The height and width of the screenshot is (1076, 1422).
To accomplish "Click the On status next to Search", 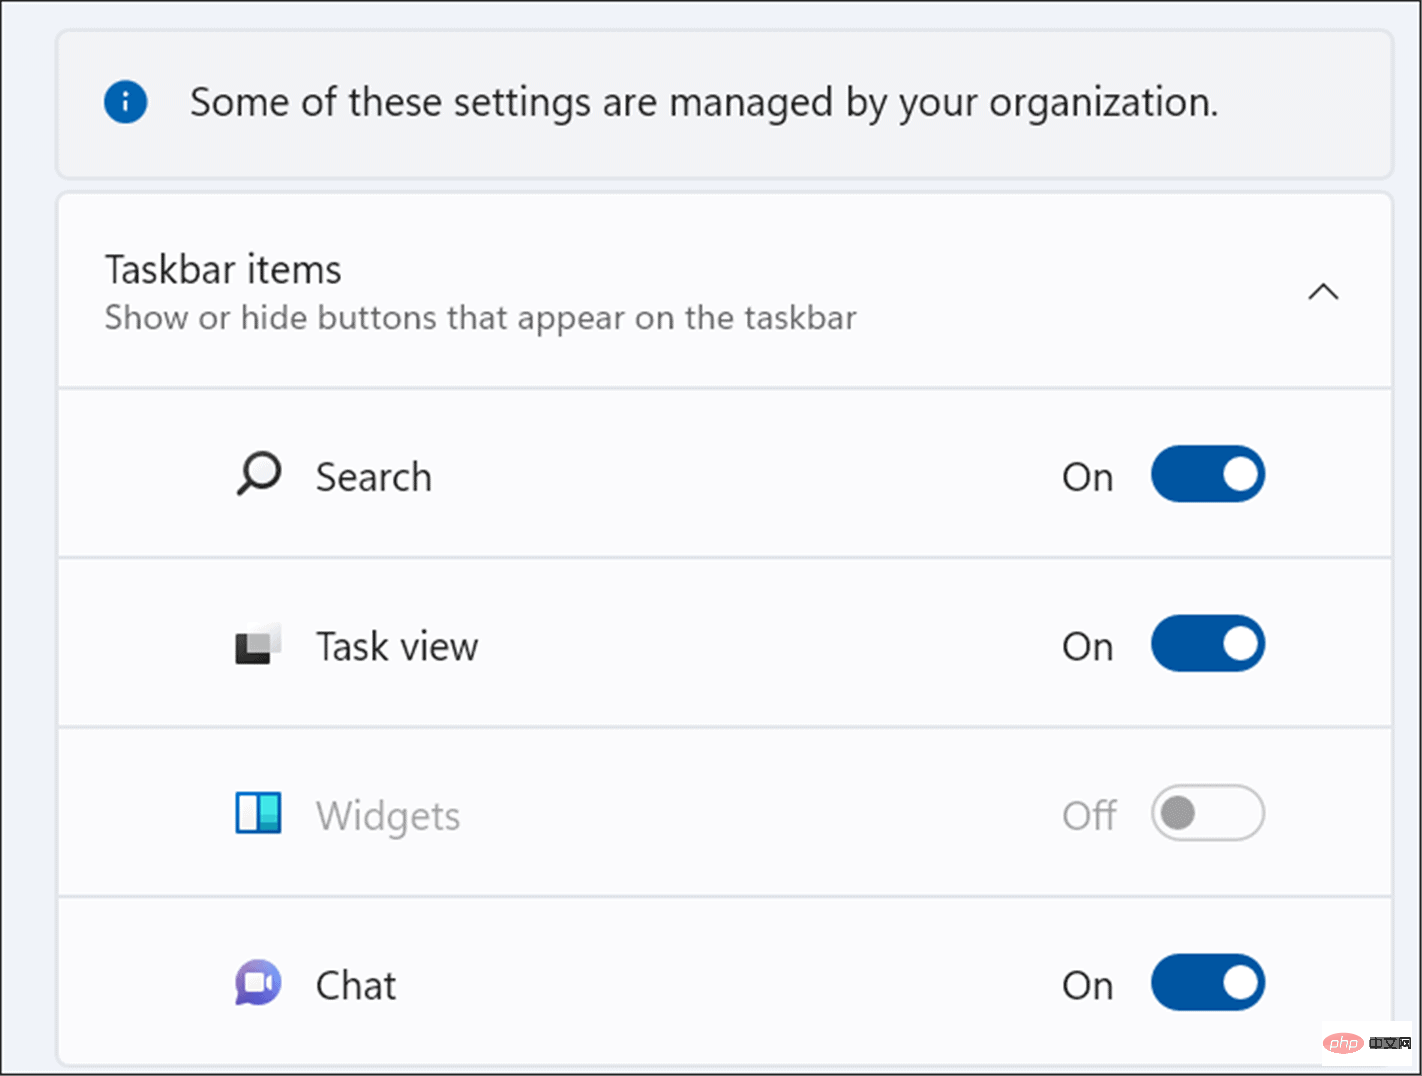I will [1088, 478].
